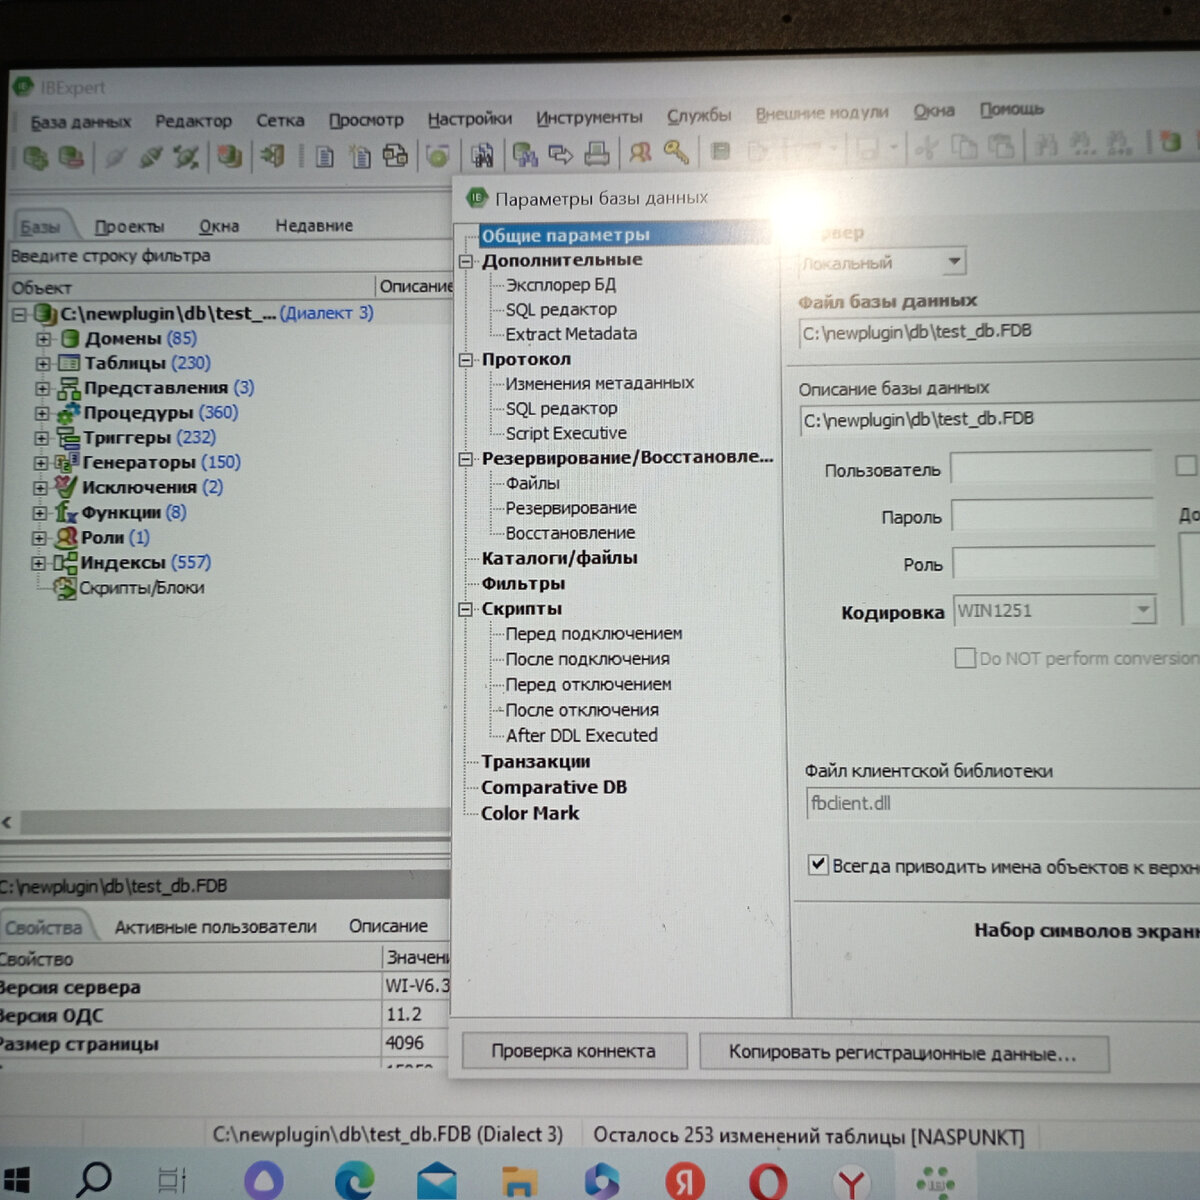The width and height of the screenshot is (1200, 1200).
Task: Select Транзакции in settings tree
Action: 536,762
